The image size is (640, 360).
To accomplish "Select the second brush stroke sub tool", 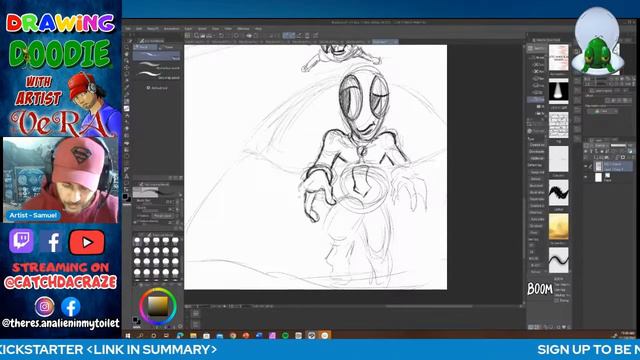I will (x=157, y=65).
